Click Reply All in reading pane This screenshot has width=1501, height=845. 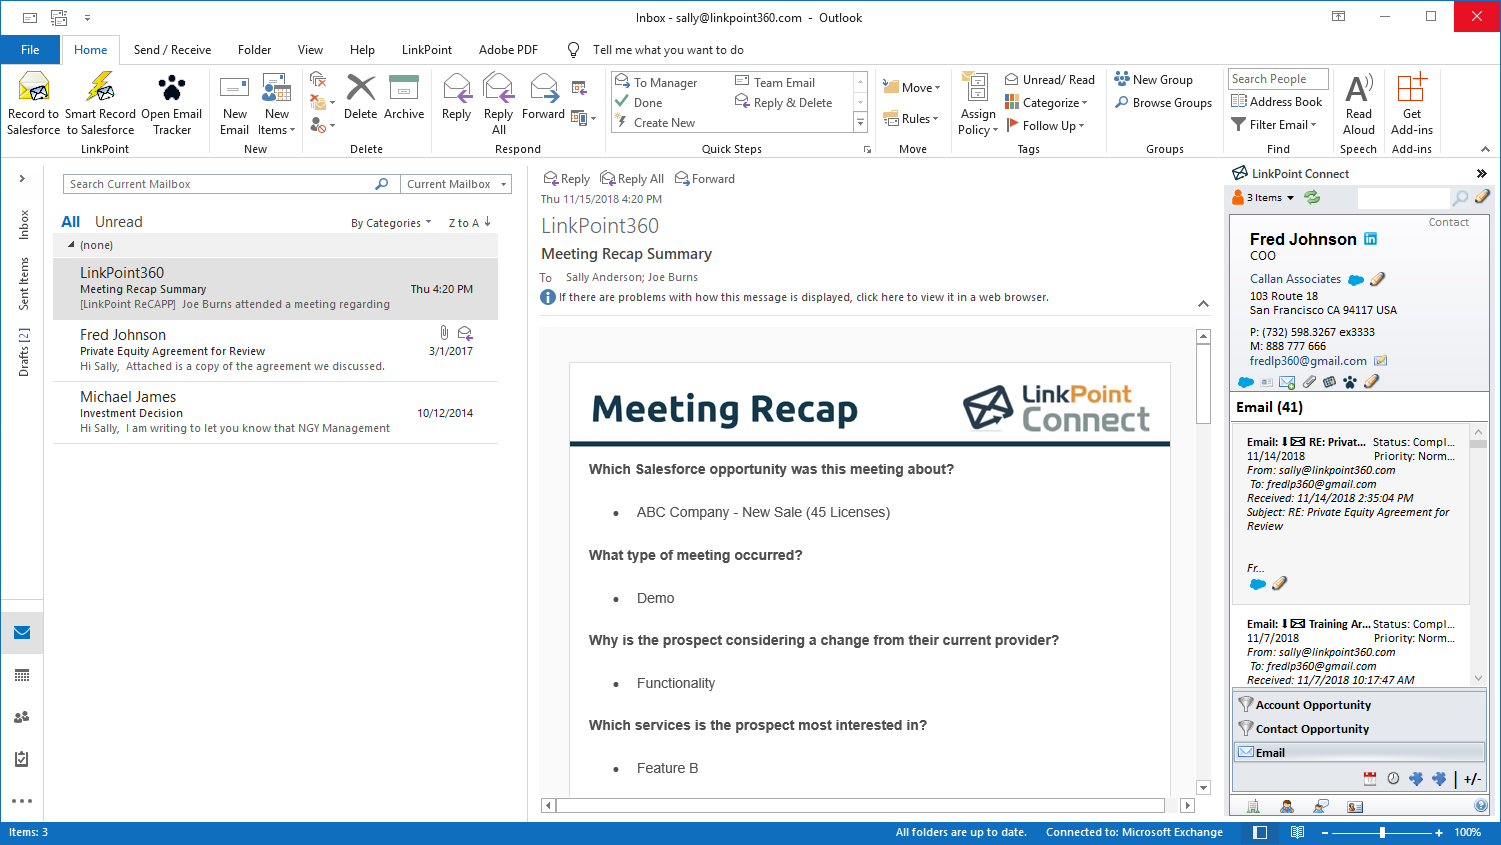point(632,179)
